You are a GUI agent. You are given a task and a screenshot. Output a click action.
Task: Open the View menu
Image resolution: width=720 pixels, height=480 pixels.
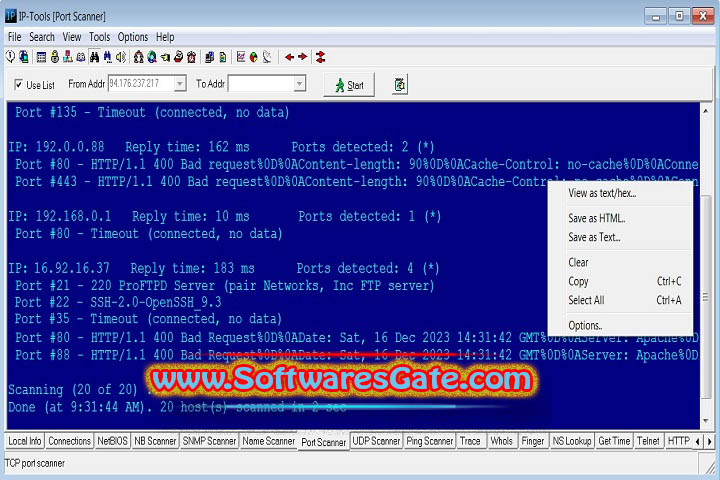[72, 37]
